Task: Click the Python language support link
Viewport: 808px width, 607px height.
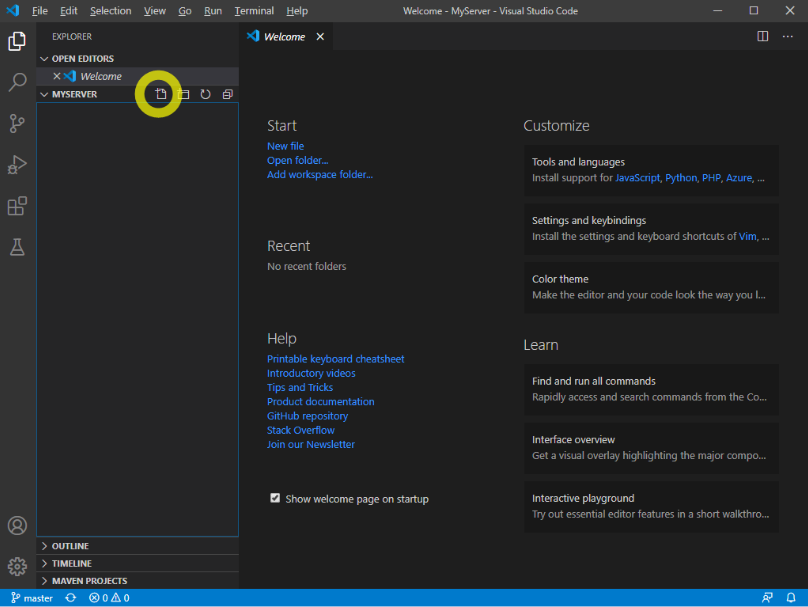Action: click(681, 178)
